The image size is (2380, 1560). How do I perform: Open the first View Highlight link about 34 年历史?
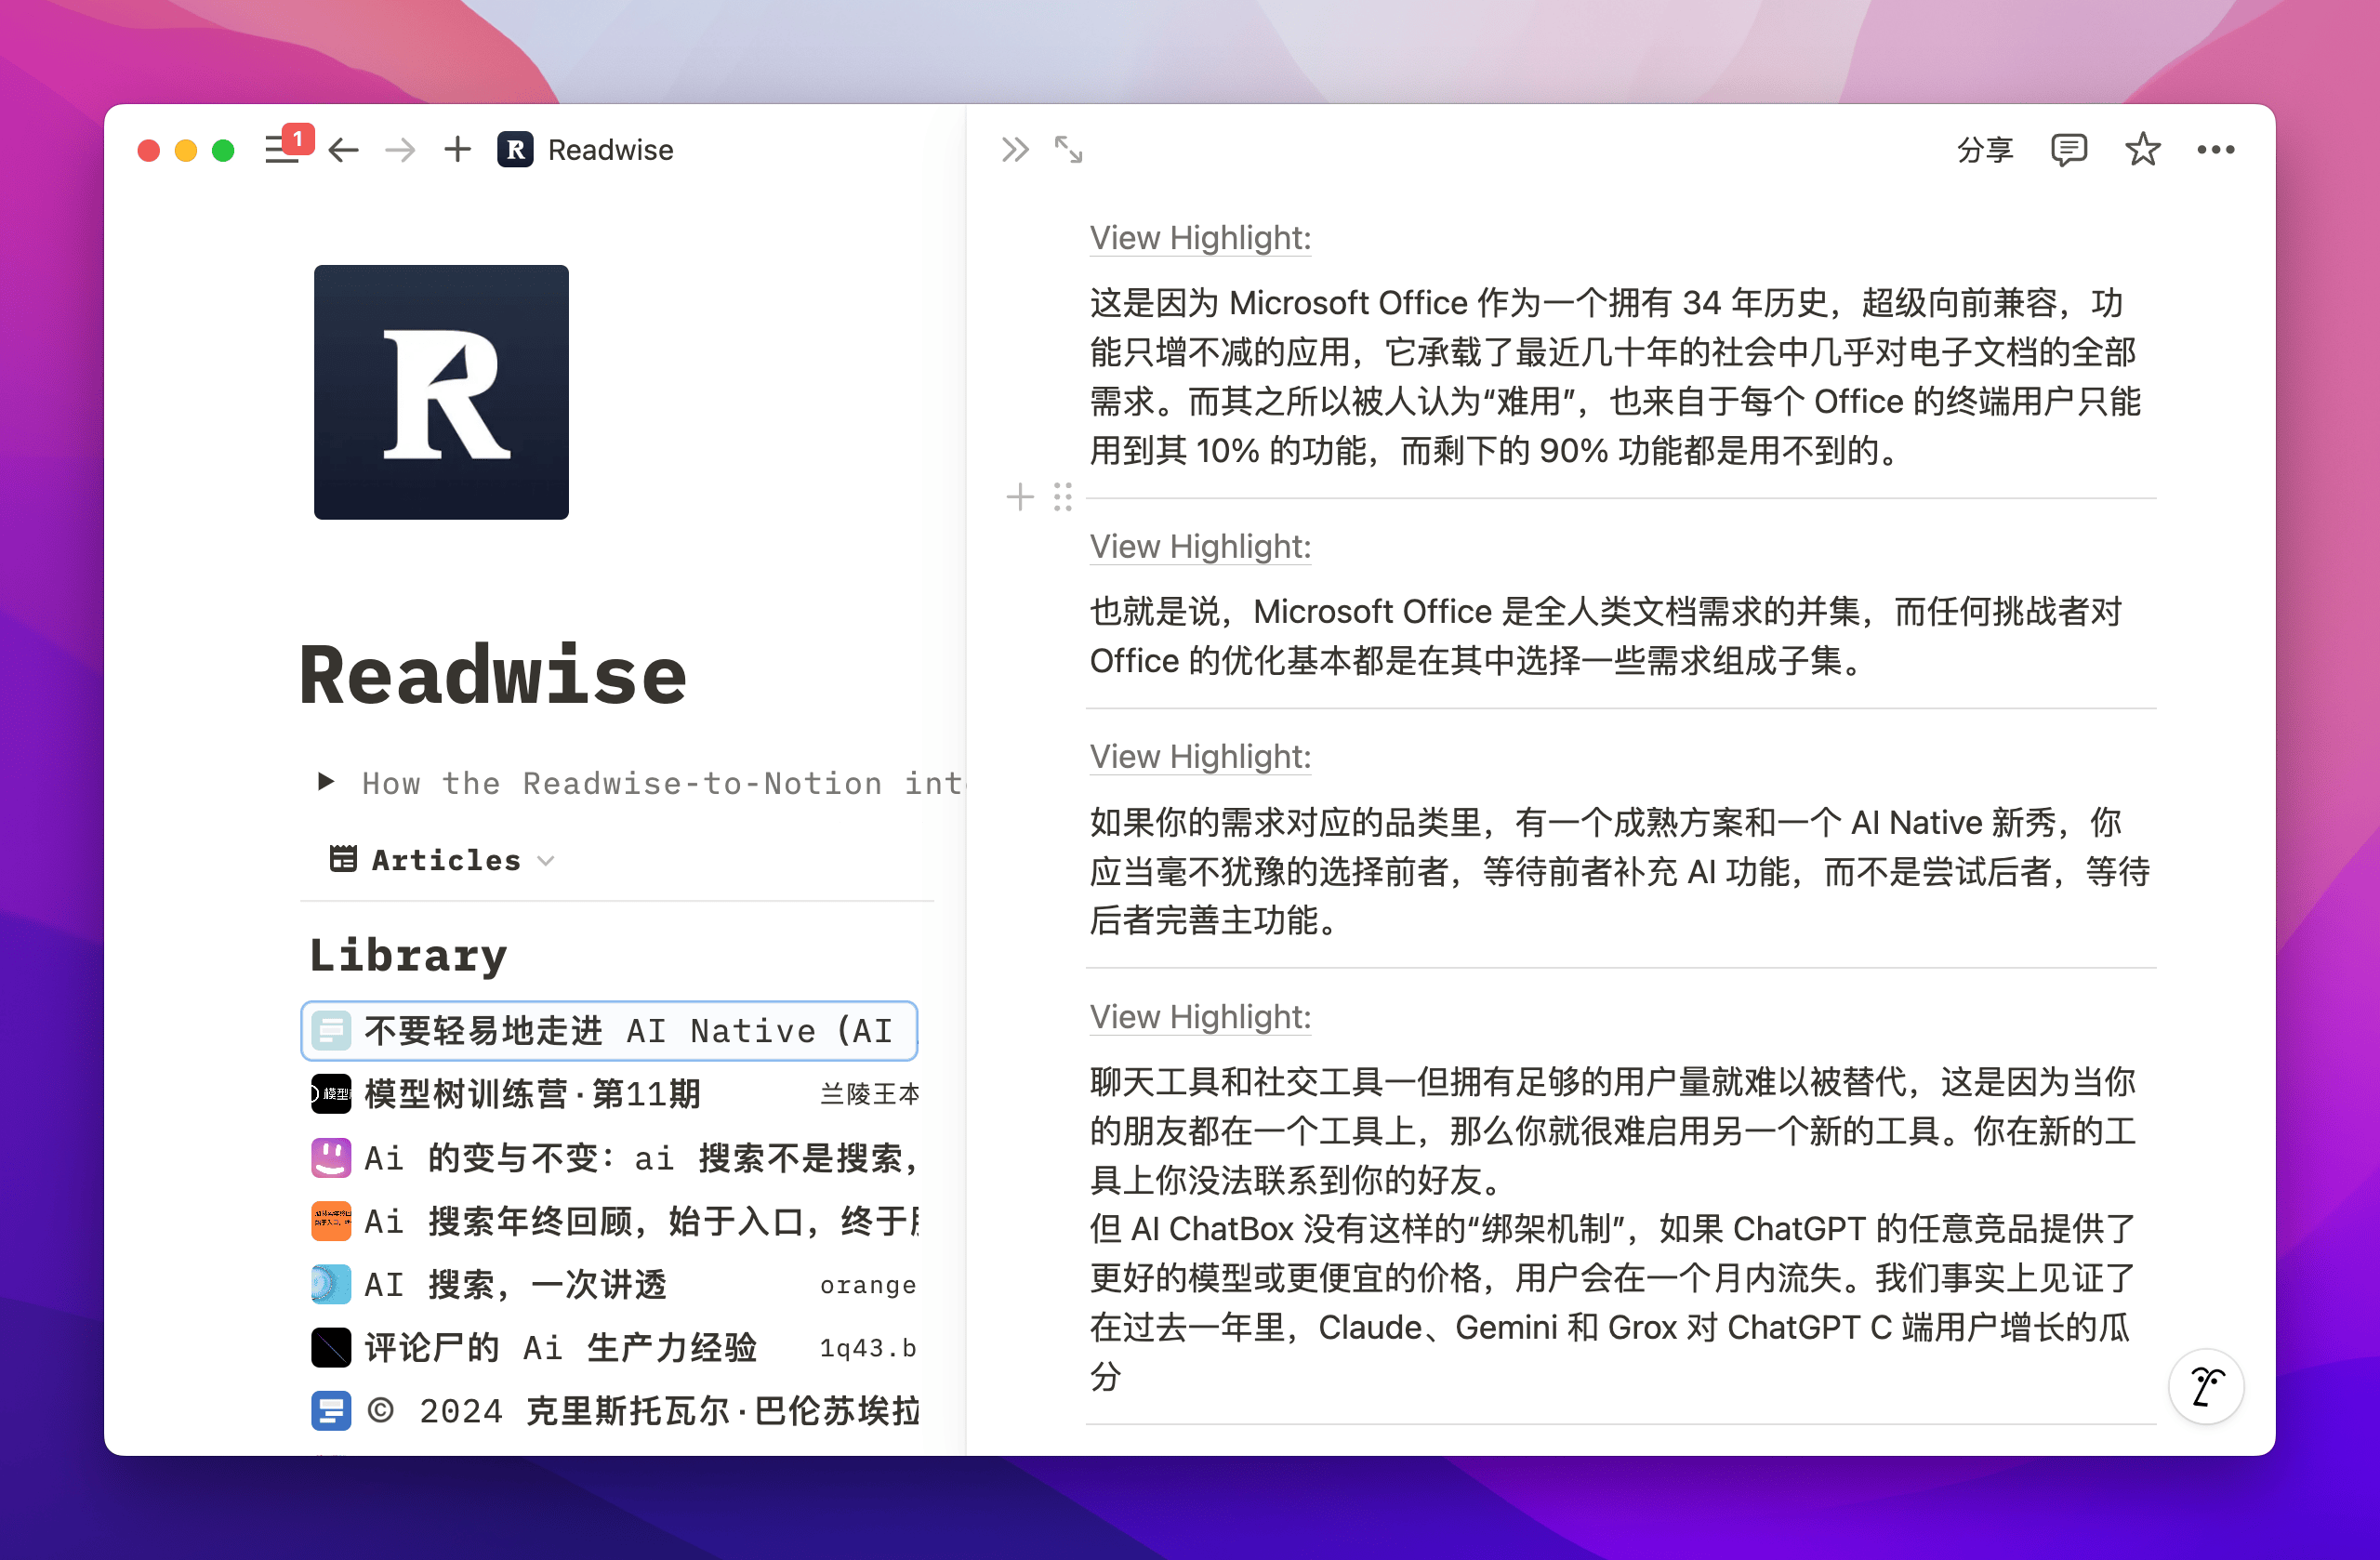[1200, 238]
